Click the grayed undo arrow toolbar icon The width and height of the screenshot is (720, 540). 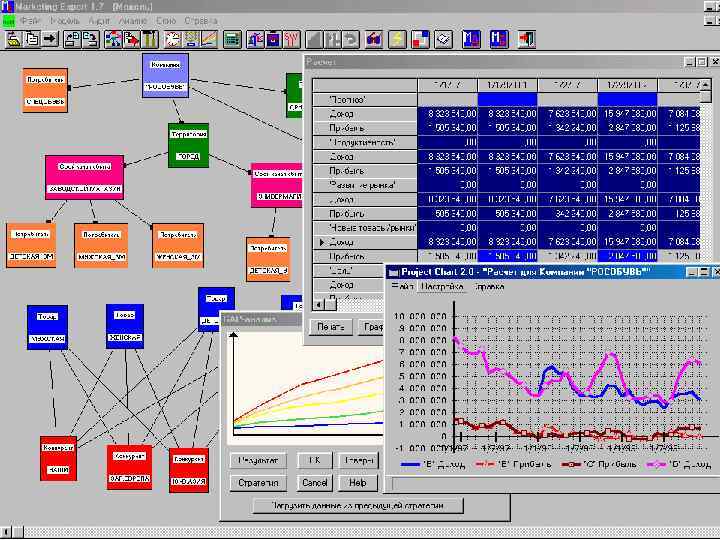(351, 39)
